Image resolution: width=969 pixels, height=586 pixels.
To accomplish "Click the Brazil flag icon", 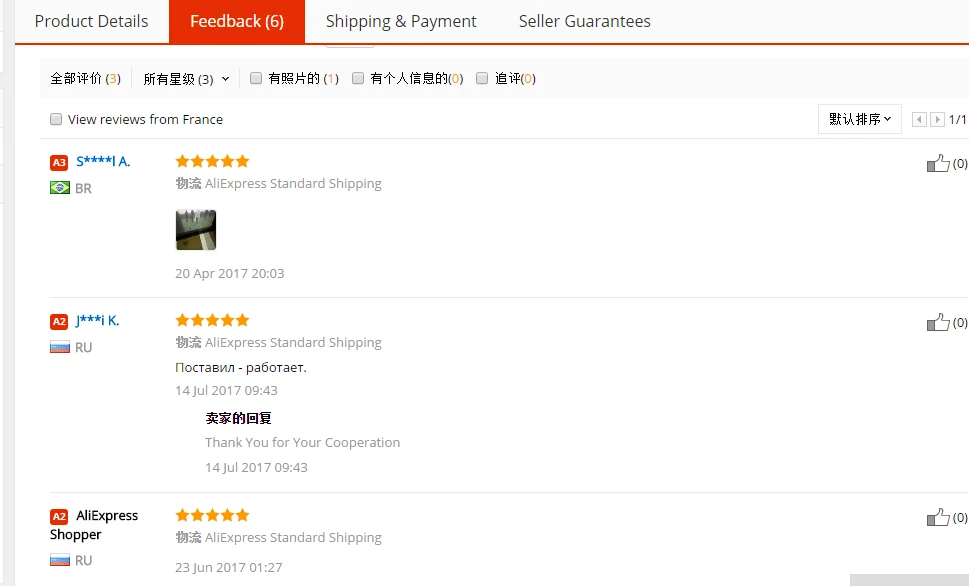I will (x=60, y=188).
